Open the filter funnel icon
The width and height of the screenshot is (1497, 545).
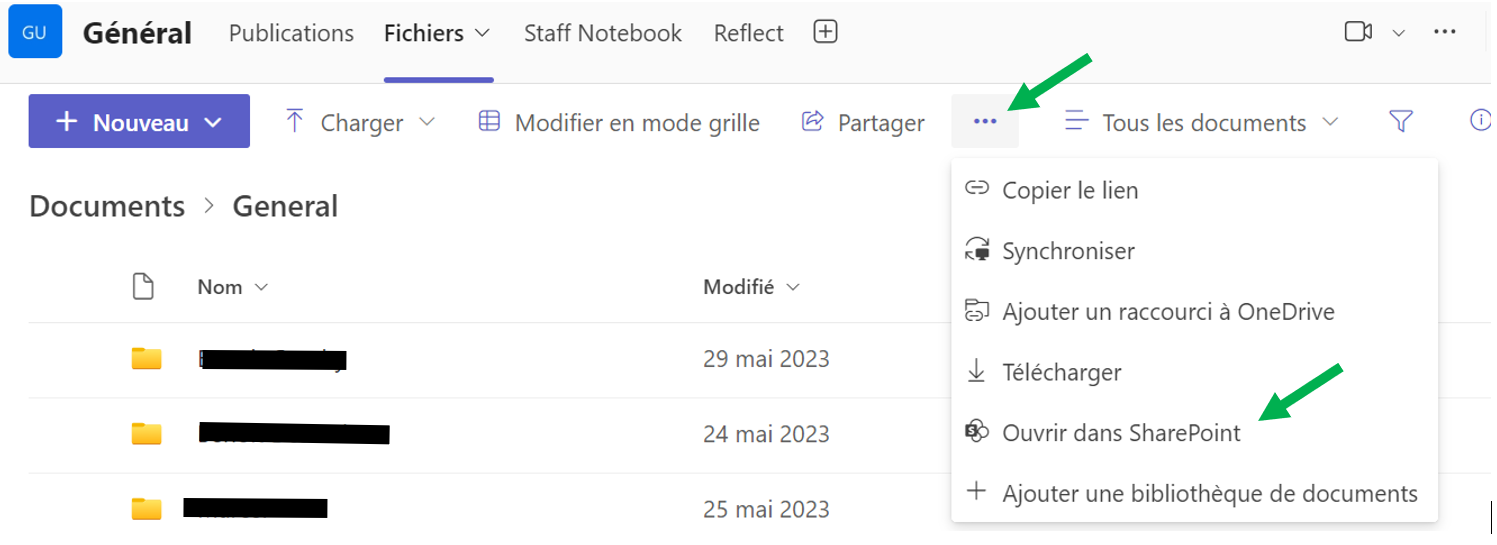[1401, 122]
